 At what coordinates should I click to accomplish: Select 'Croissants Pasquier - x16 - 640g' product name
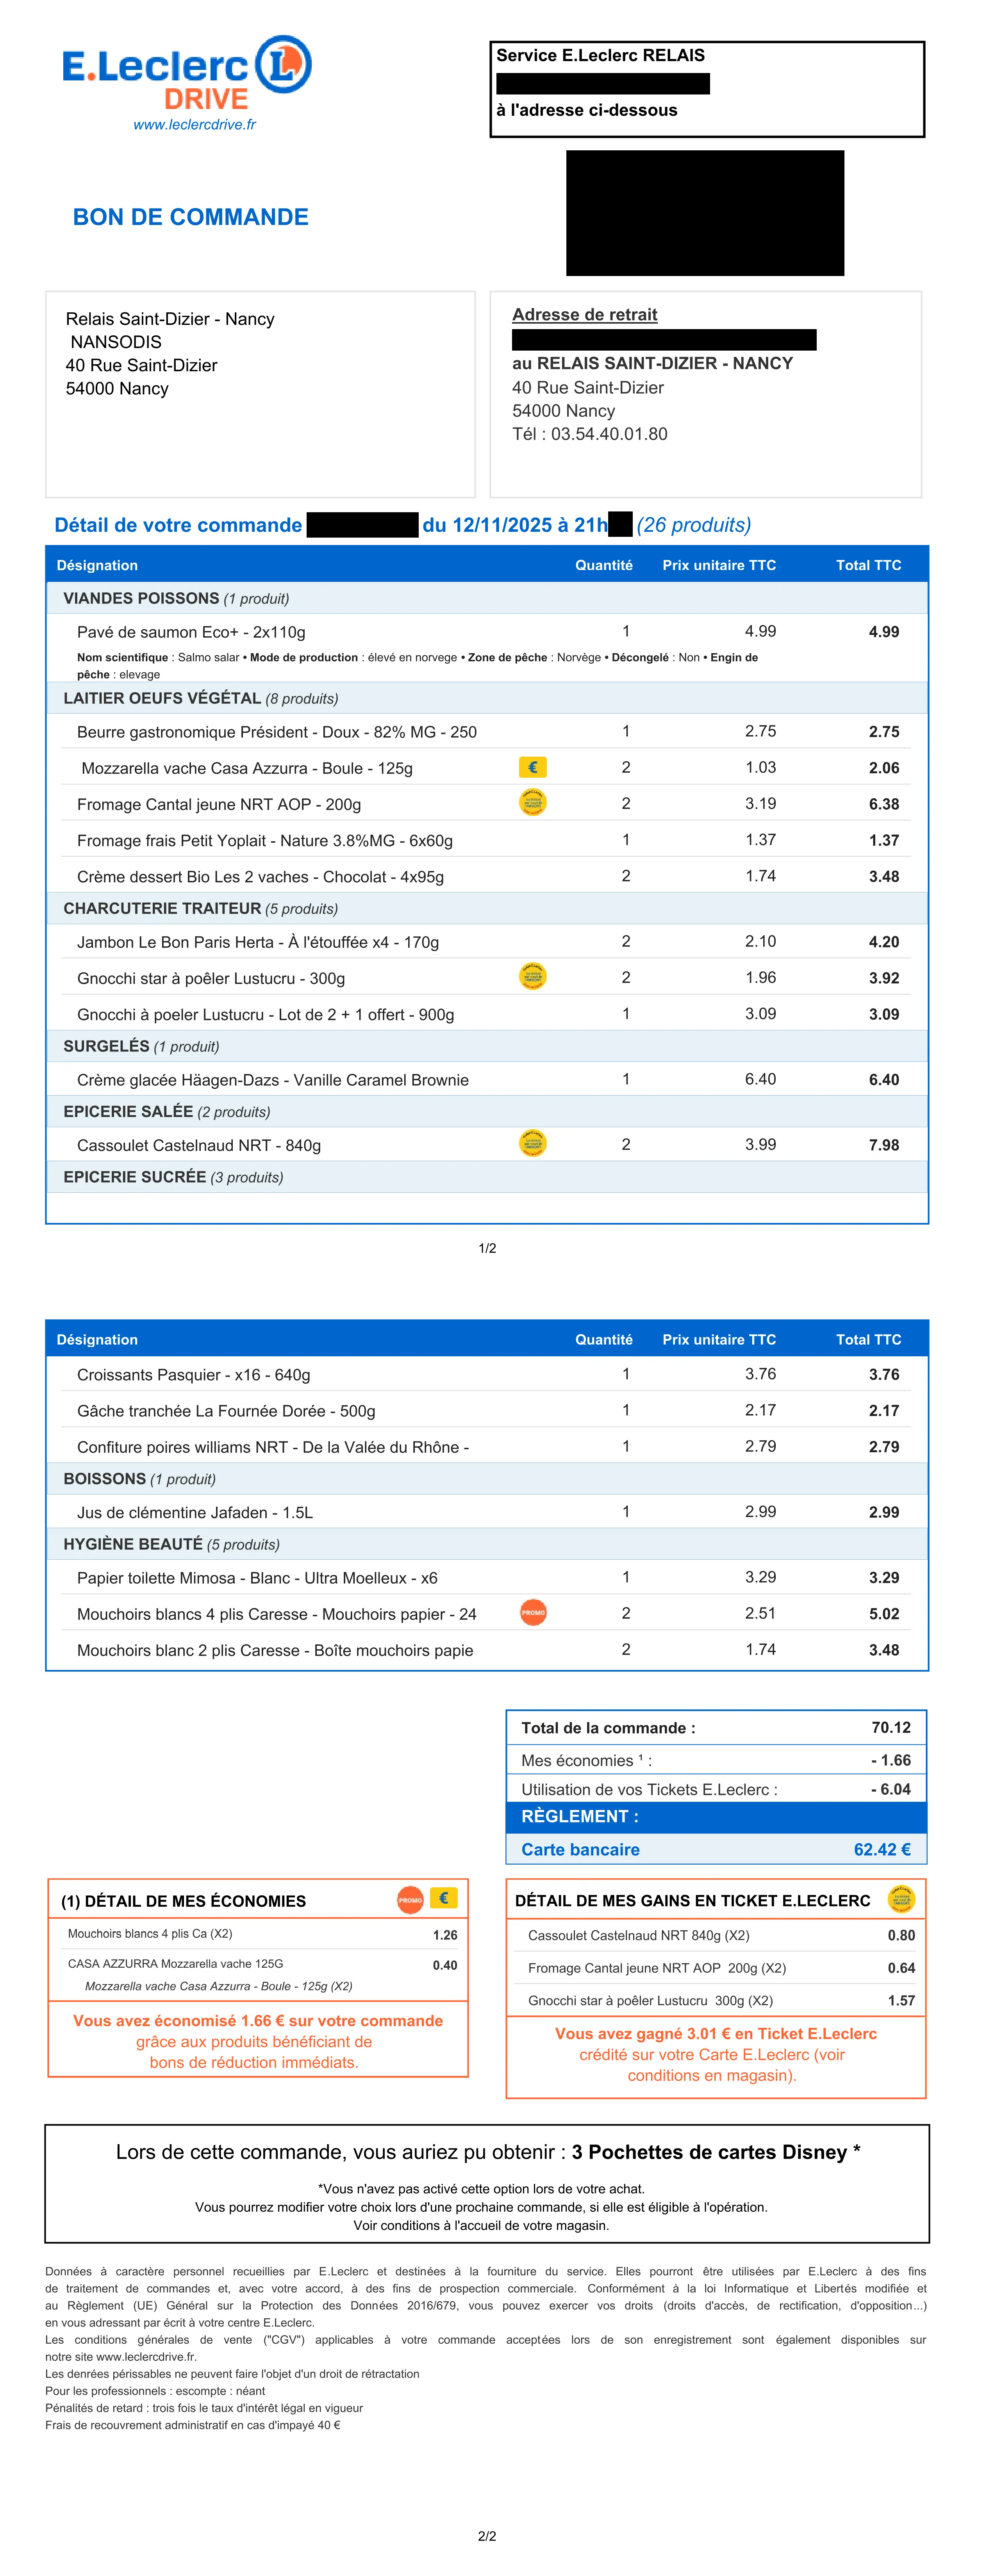194,1375
